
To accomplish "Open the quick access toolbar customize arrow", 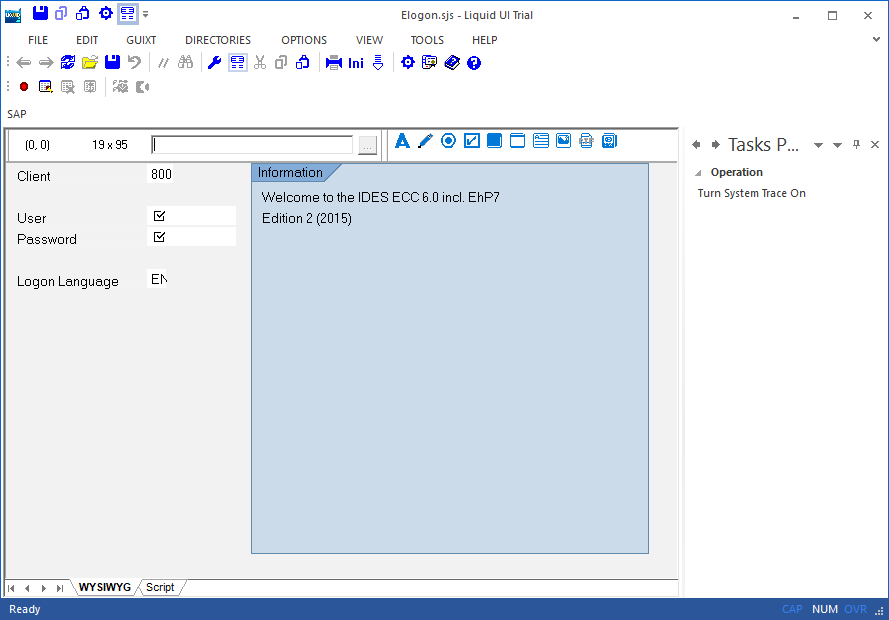I will coord(146,14).
